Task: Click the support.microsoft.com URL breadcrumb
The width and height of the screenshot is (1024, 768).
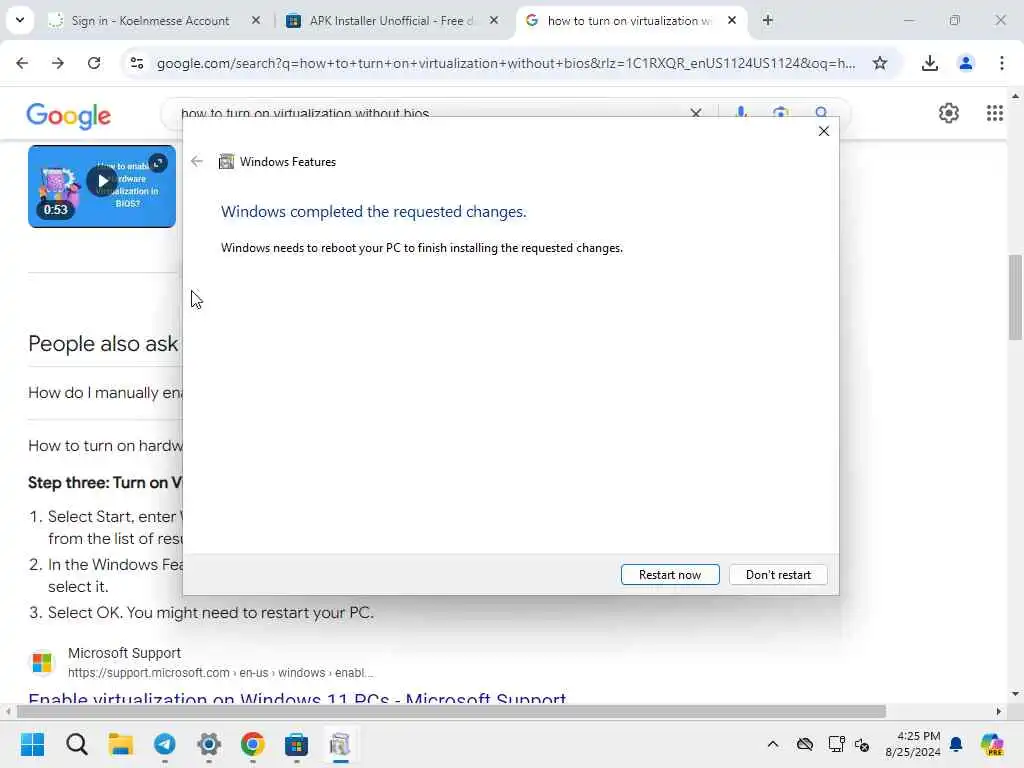Action: point(221,673)
